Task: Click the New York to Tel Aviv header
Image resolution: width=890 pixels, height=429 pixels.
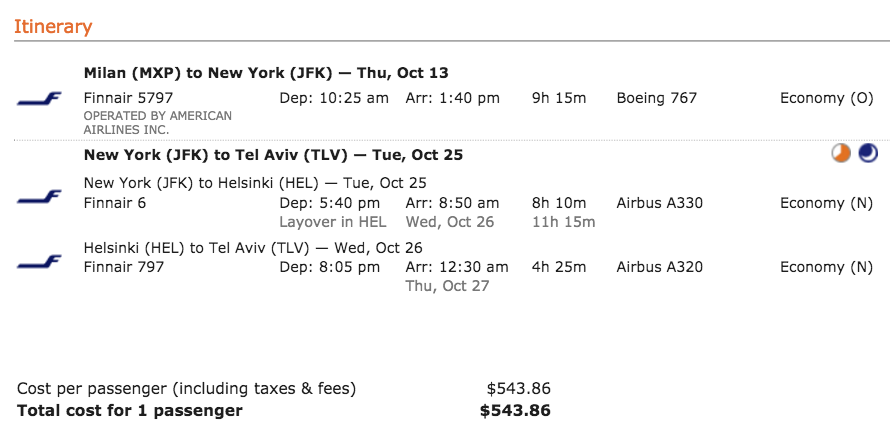Action: [273, 155]
